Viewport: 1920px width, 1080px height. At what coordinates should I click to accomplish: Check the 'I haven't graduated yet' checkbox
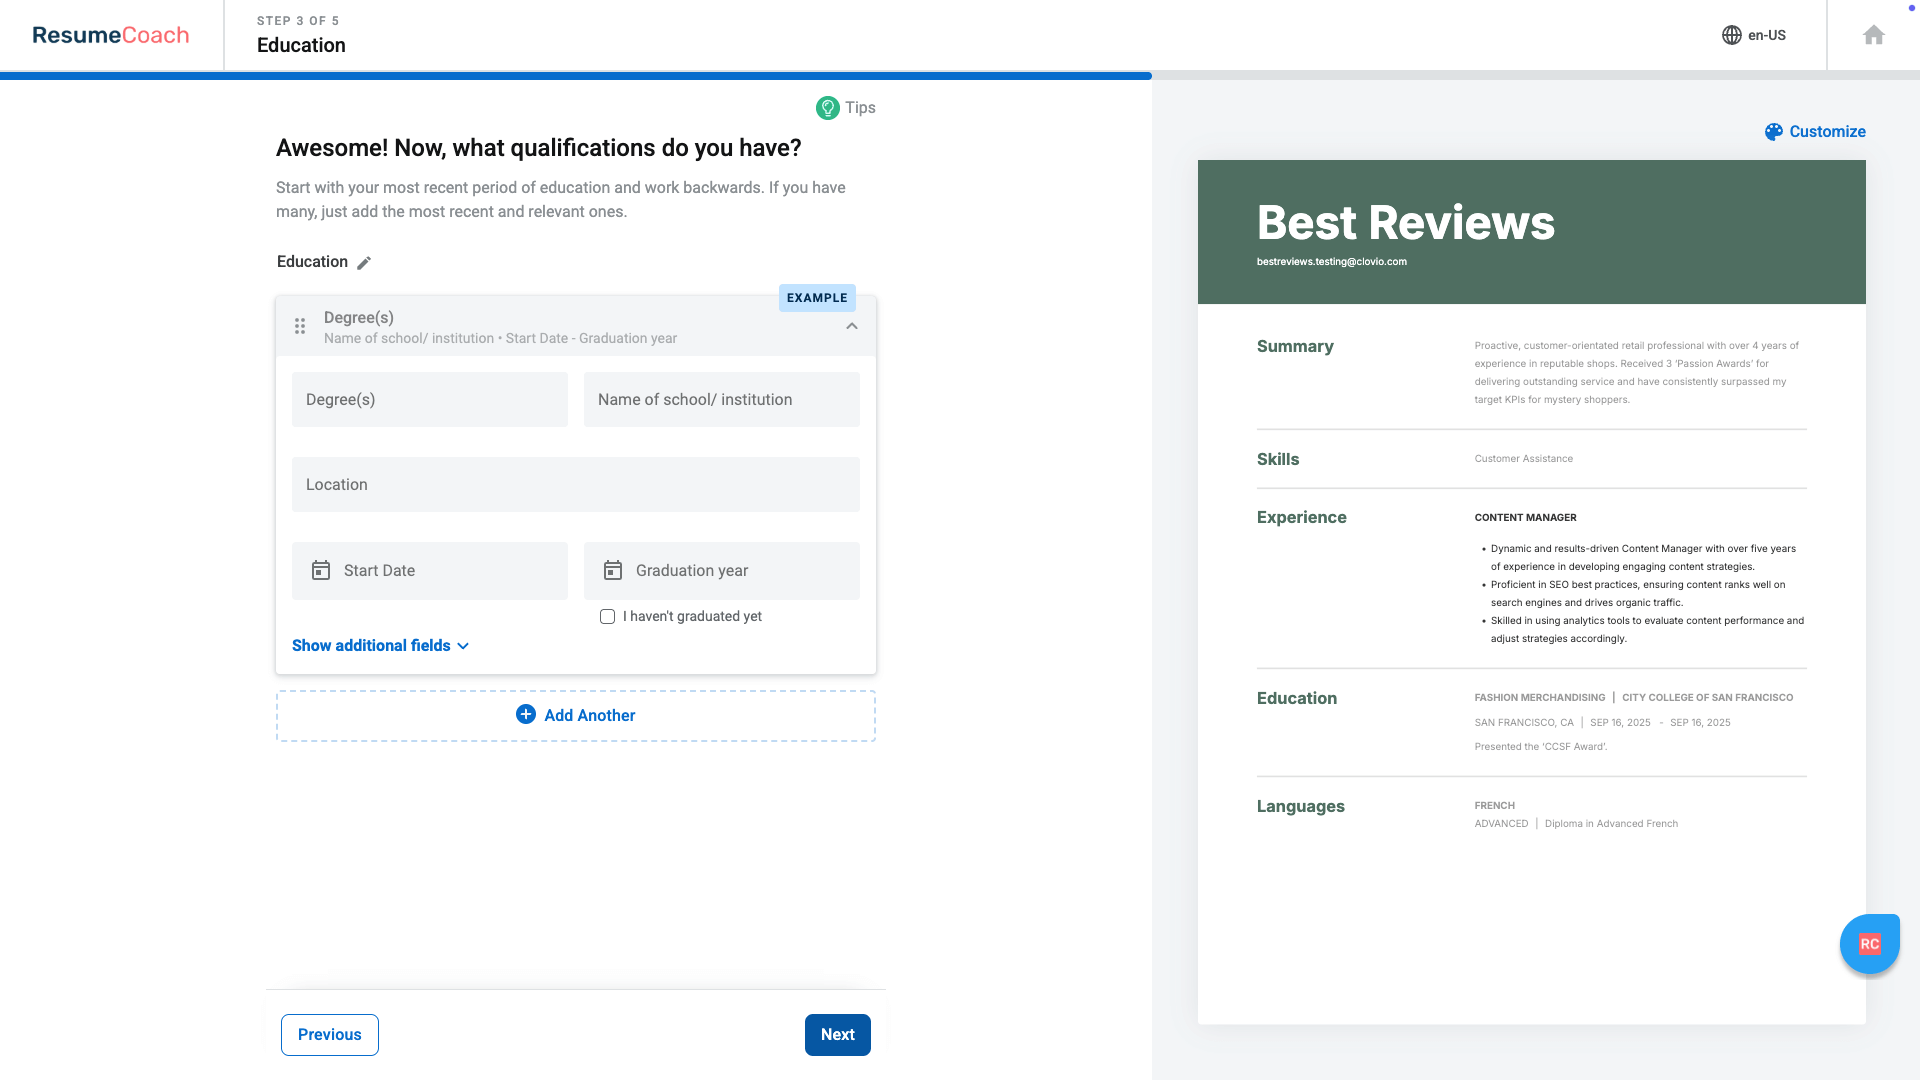tap(607, 616)
